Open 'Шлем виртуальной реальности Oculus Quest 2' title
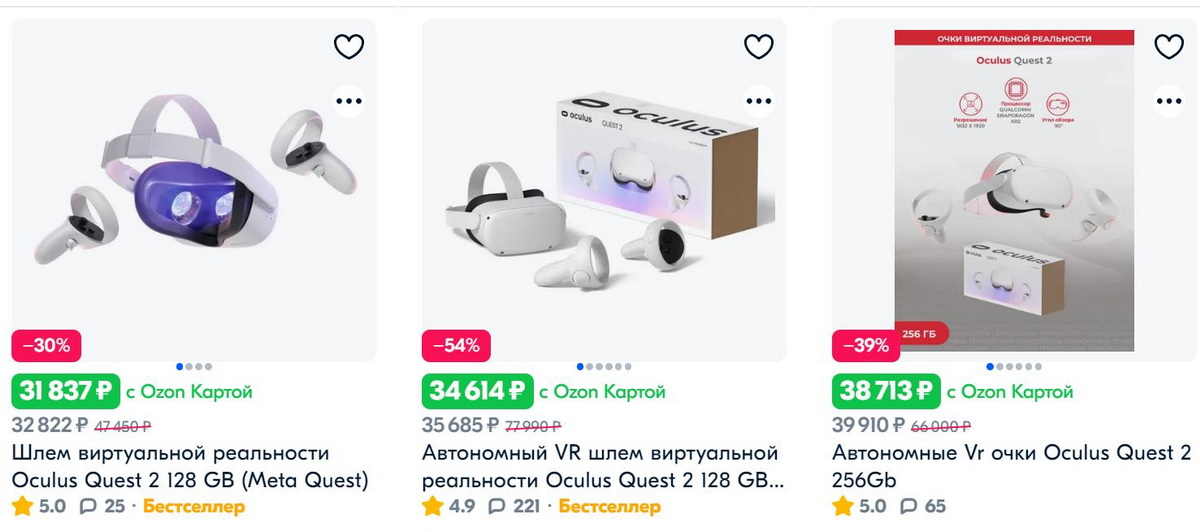Image resolution: width=1200 pixels, height=532 pixels. click(190, 467)
